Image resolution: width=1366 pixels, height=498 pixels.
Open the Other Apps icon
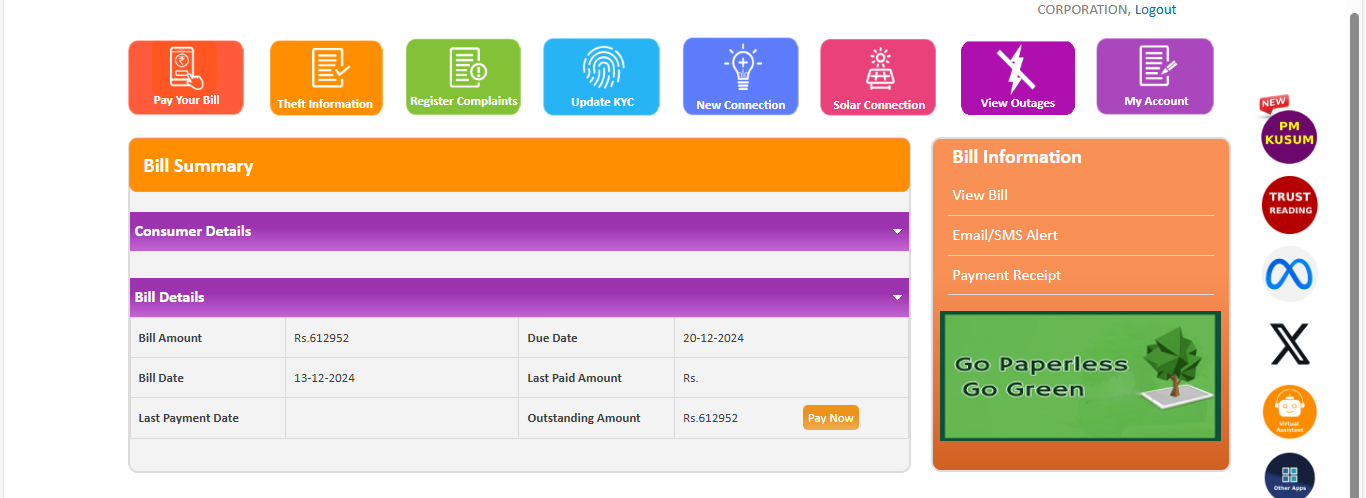point(1289,476)
